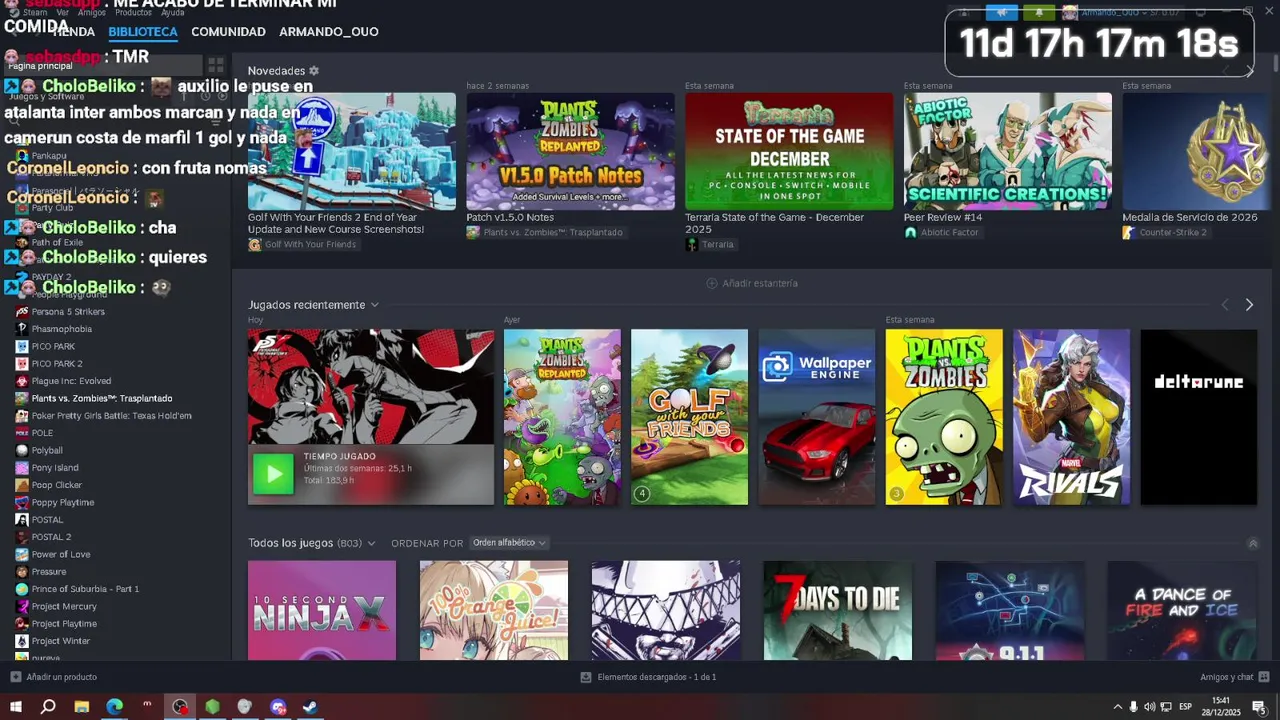Click the Persona 5 Strikers icon in the library list

coord(22,312)
